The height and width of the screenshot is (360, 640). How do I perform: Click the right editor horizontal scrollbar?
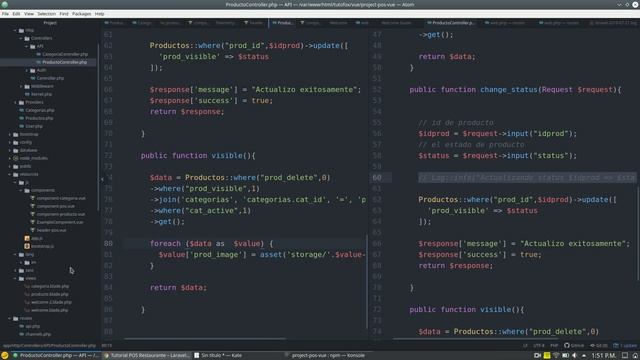(x=477, y=339)
